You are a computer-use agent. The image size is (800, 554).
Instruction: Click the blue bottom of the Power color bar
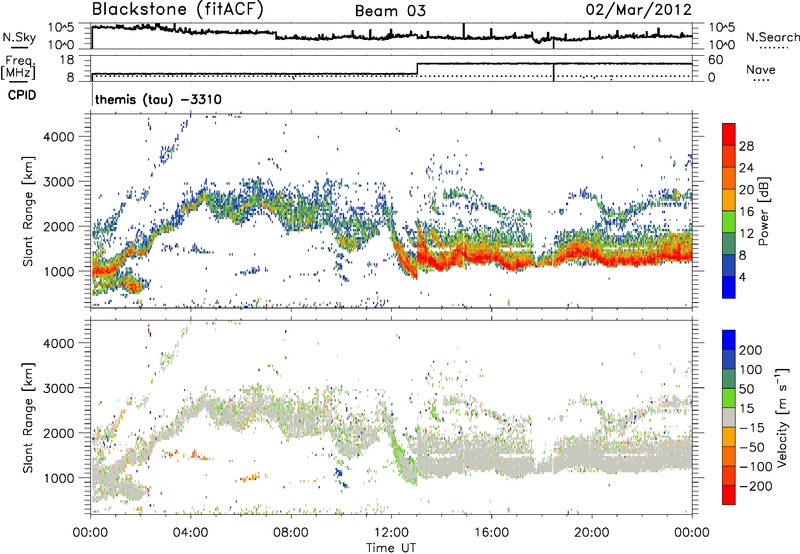(729, 287)
